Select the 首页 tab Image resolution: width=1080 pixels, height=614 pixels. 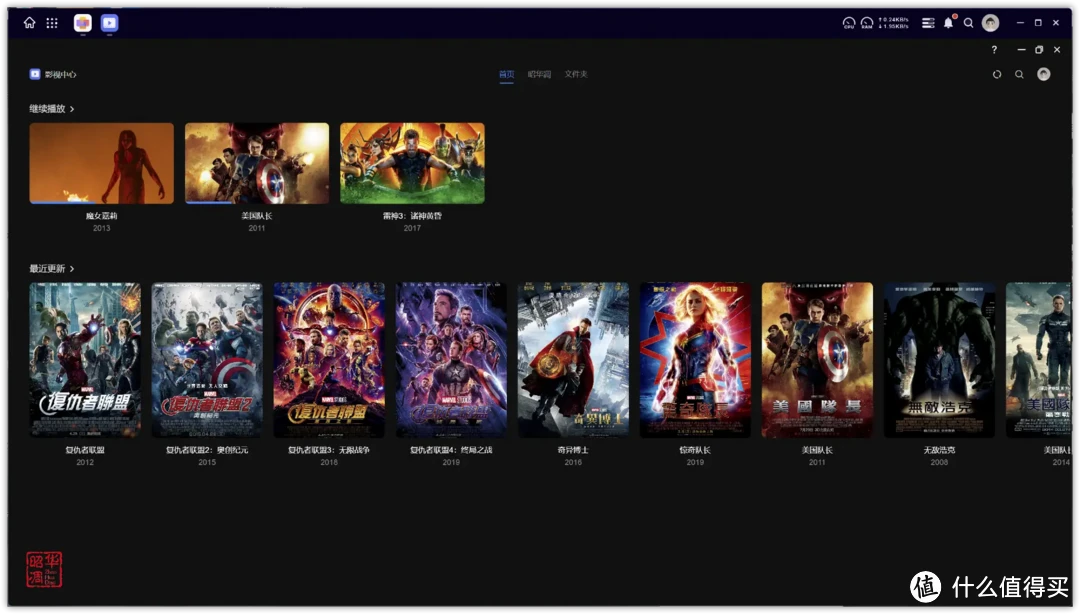click(x=507, y=74)
